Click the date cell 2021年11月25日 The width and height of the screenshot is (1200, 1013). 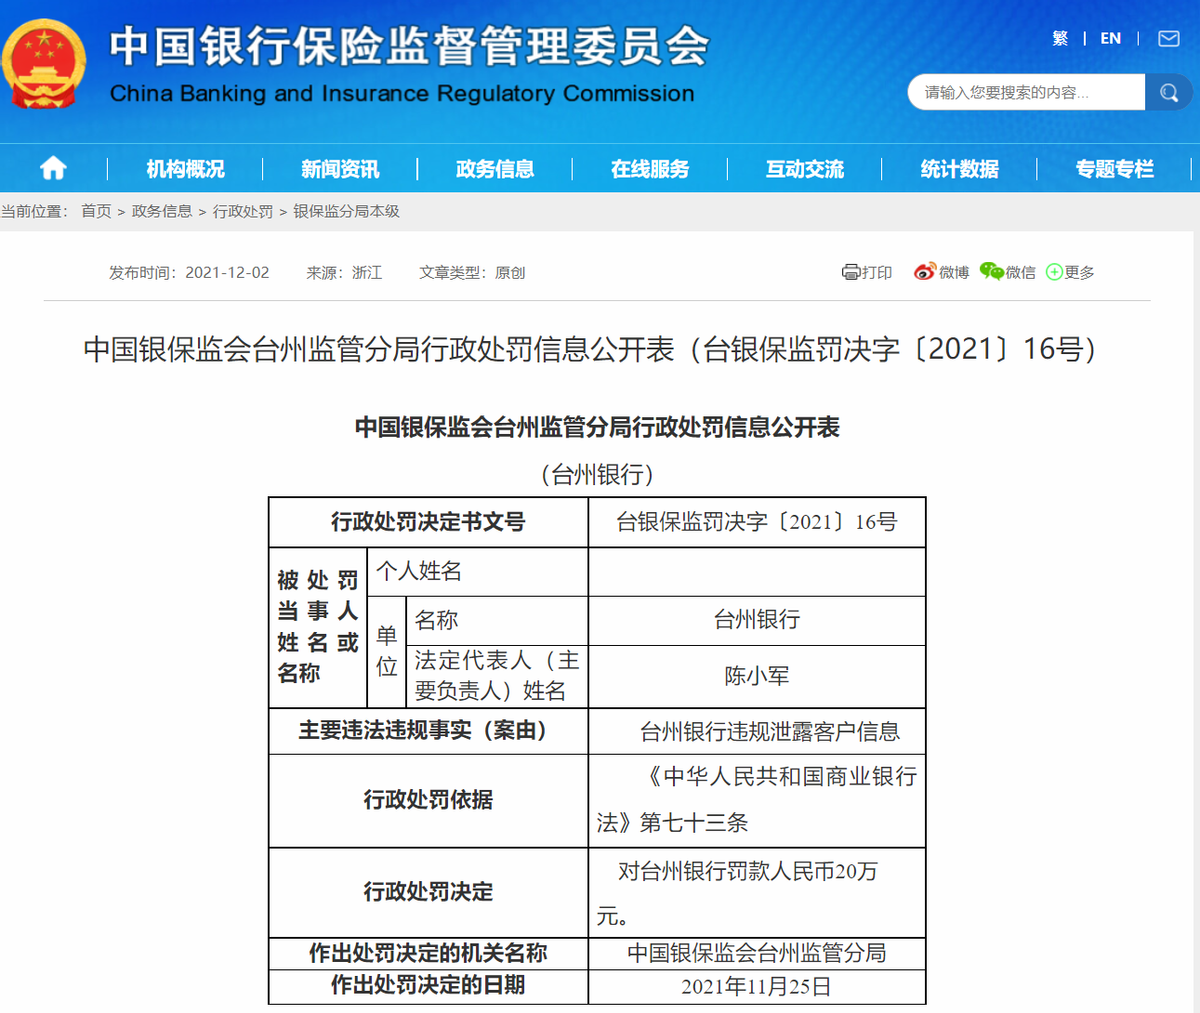coord(757,986)
